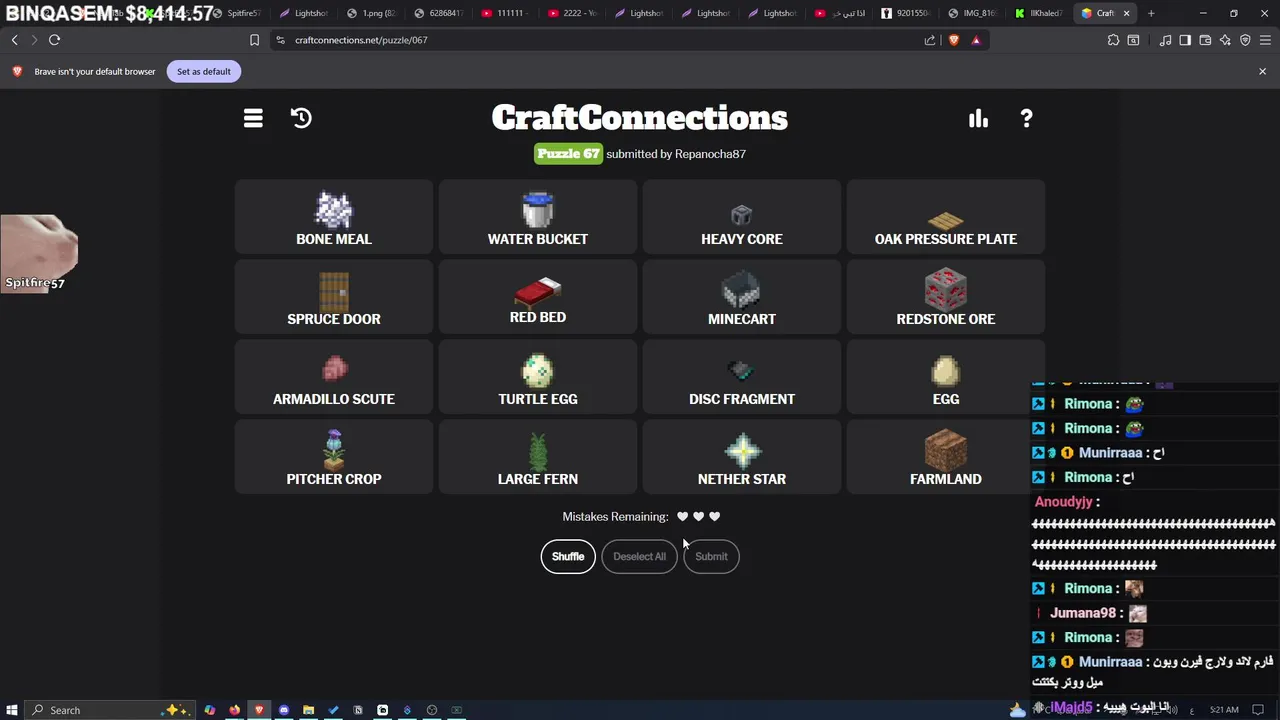Screen dimensions: 1280x720
Task: Dismiss the default browser notification bar
Action: tap(1262, 71)
